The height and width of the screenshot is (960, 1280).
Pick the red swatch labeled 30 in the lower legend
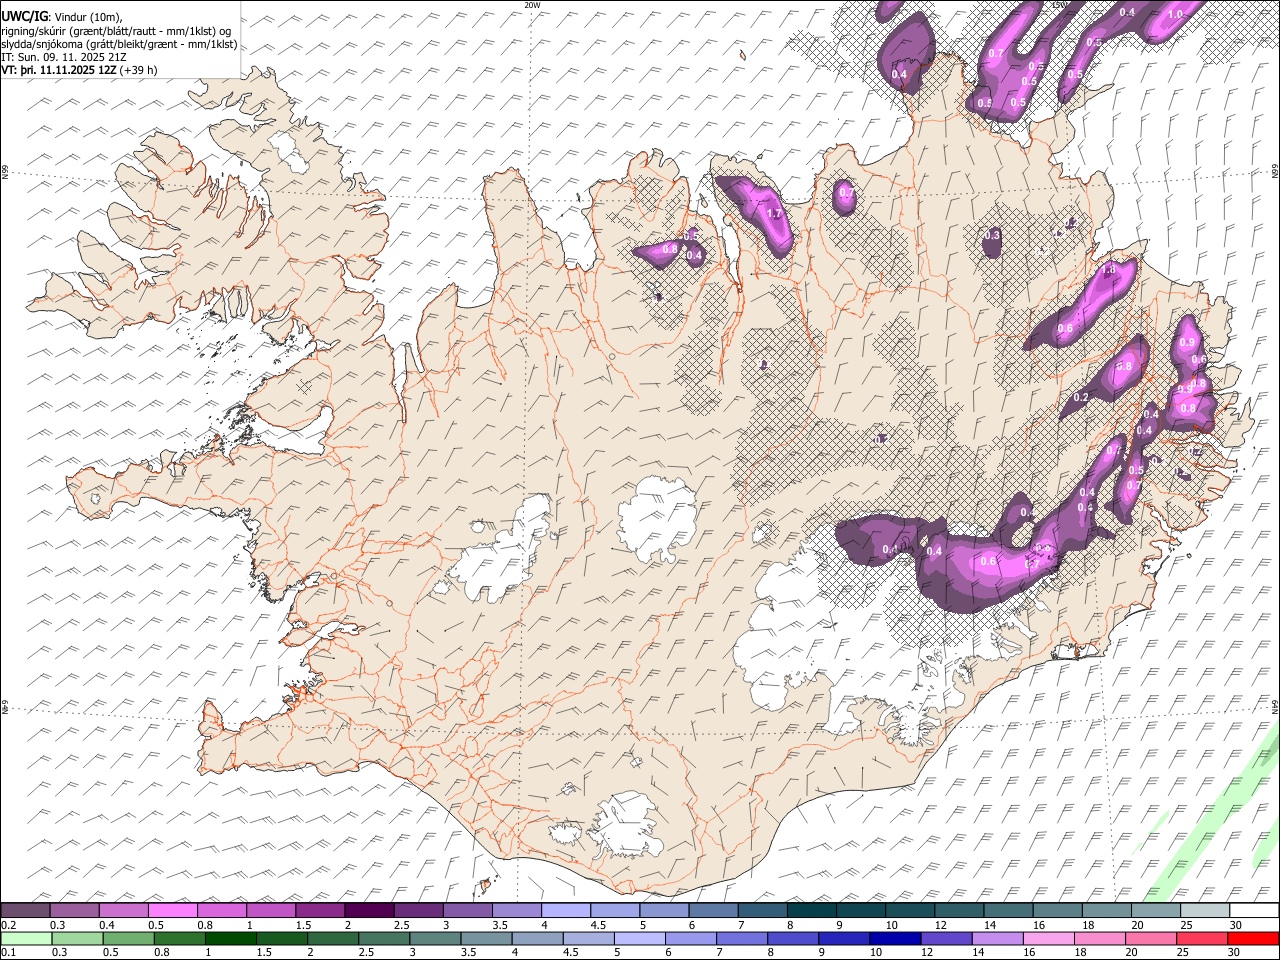(x=1252, y=938)
